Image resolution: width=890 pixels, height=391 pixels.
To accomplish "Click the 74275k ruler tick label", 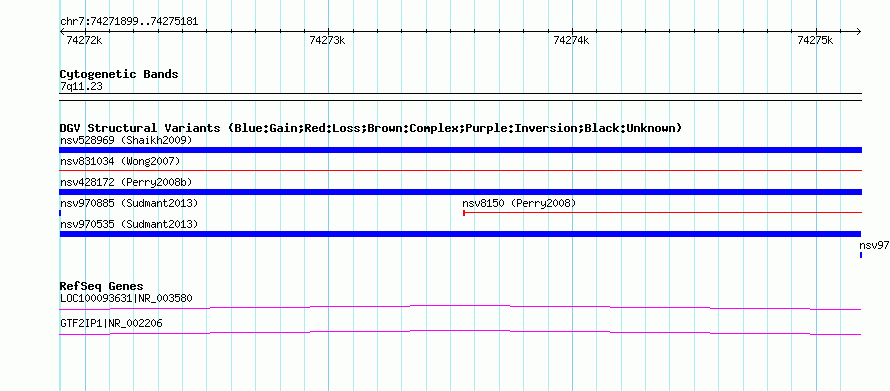I will click(x=815, y=40).
